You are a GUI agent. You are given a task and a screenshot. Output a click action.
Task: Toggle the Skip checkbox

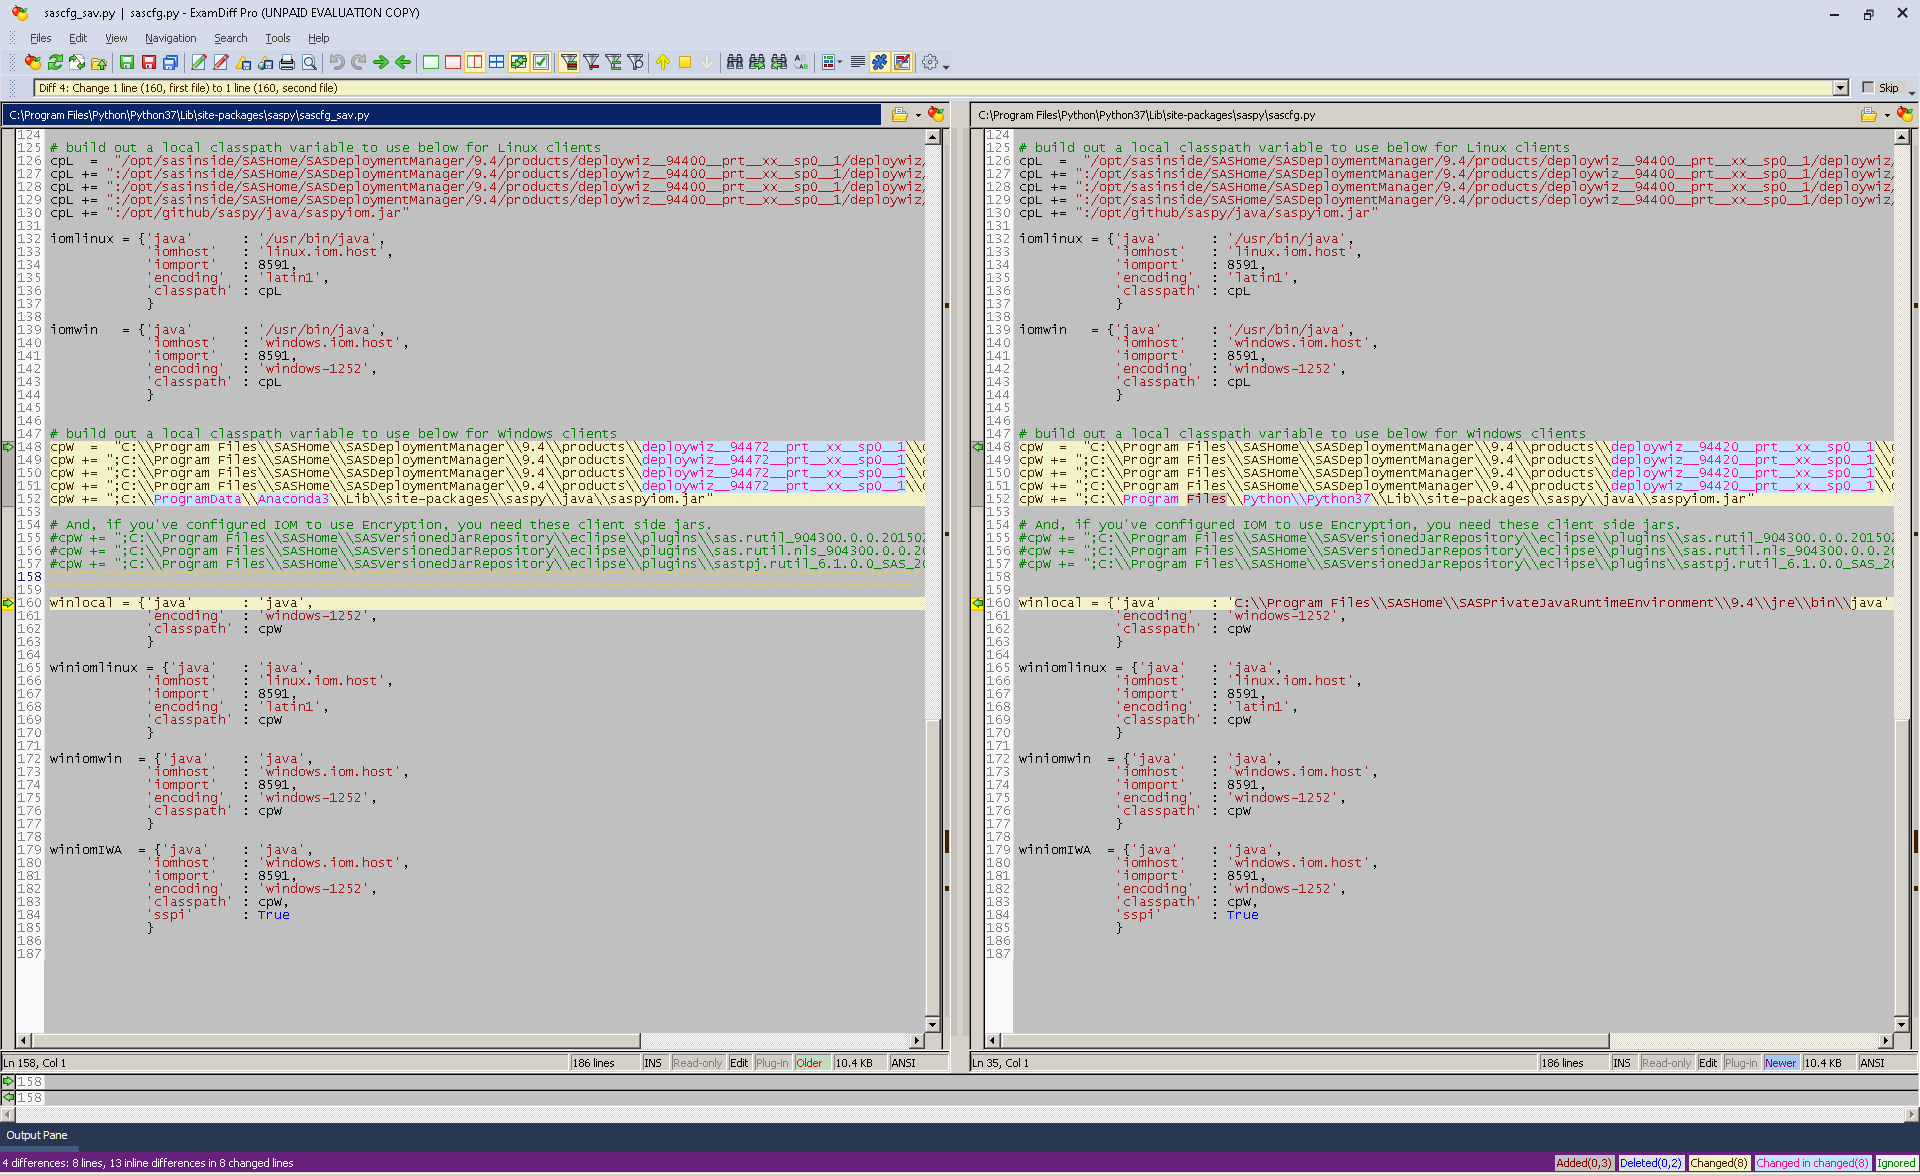pos(1868,87)
